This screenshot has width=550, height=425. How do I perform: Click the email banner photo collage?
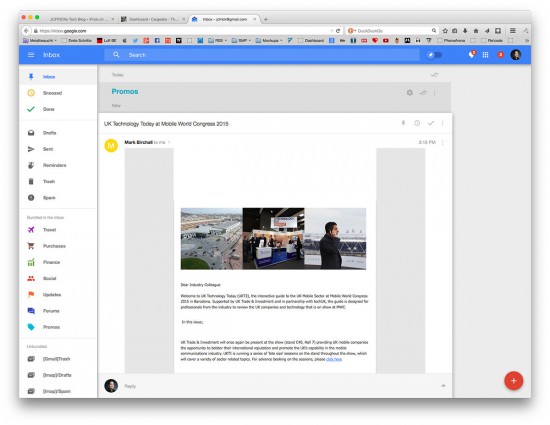click(273, 238)
